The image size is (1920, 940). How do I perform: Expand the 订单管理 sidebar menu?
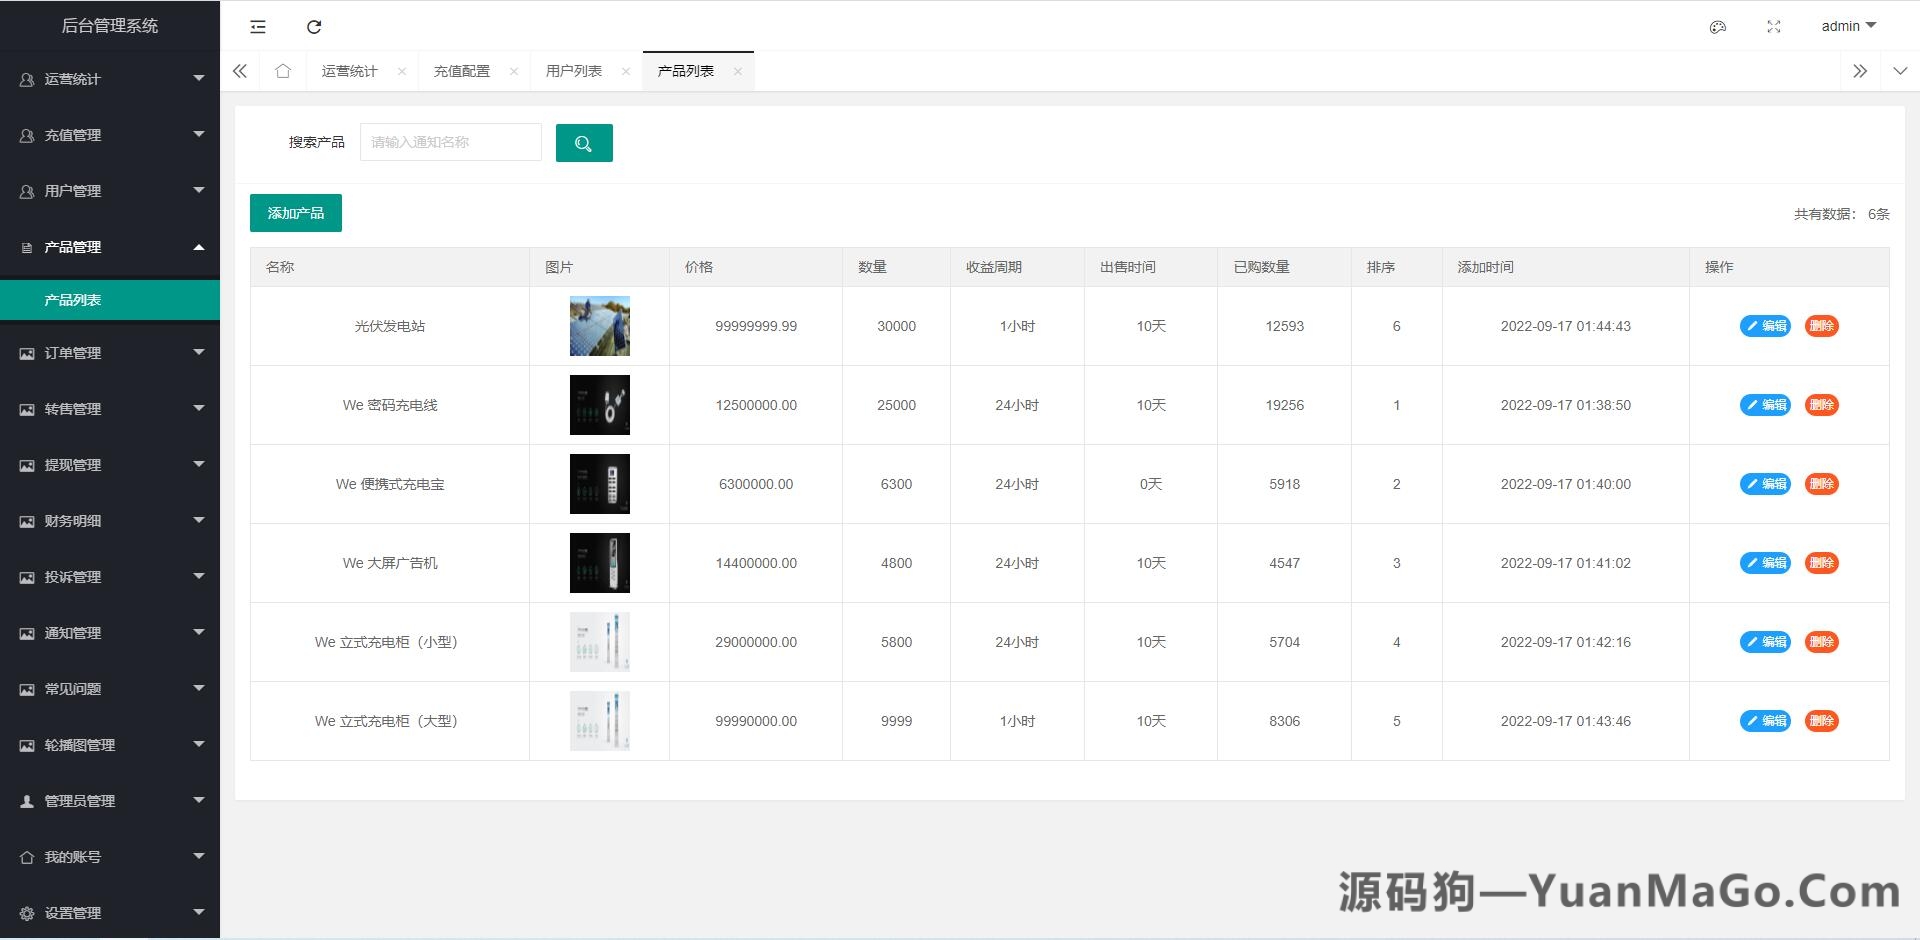110,353
